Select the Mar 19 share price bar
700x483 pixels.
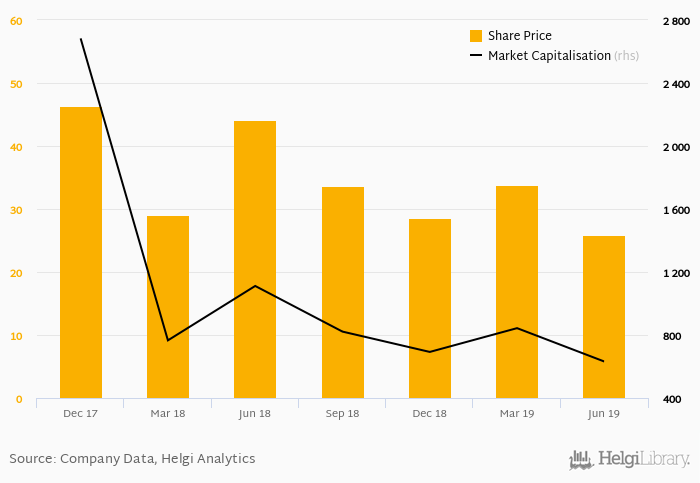click(517, 292)
